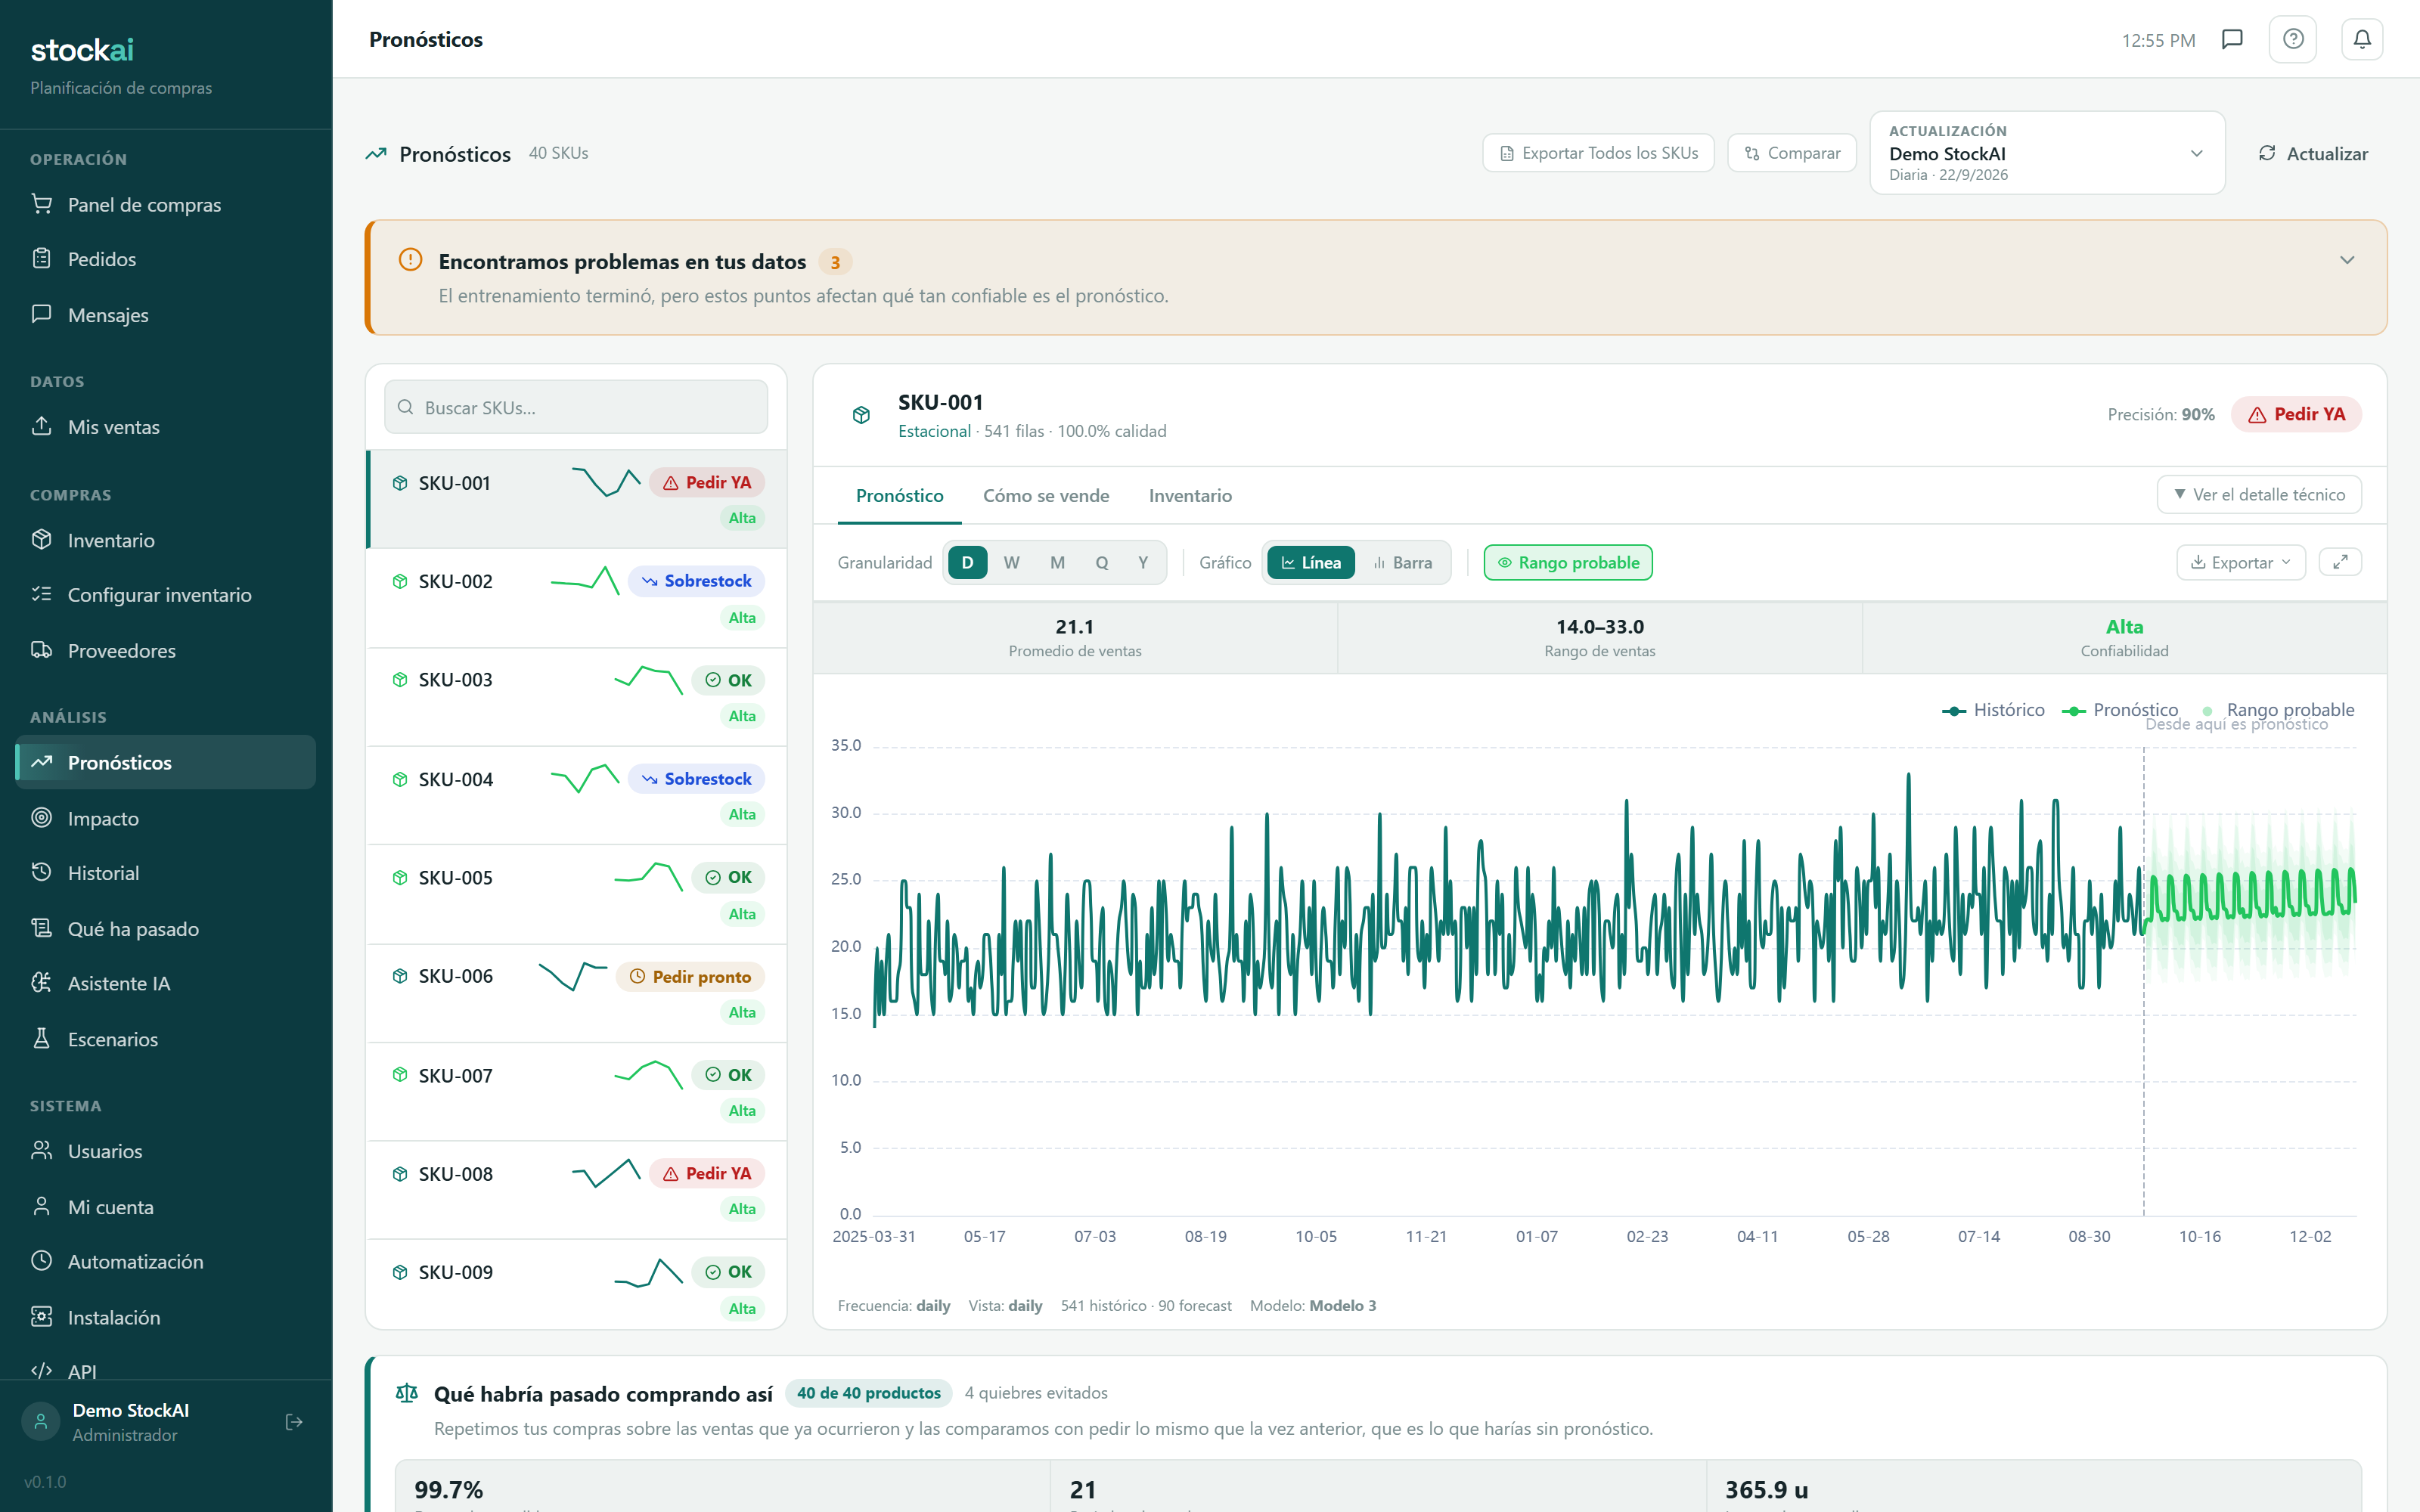
Task: Click Exportar Todos los SKUs button
Action: click(1598, 153)
